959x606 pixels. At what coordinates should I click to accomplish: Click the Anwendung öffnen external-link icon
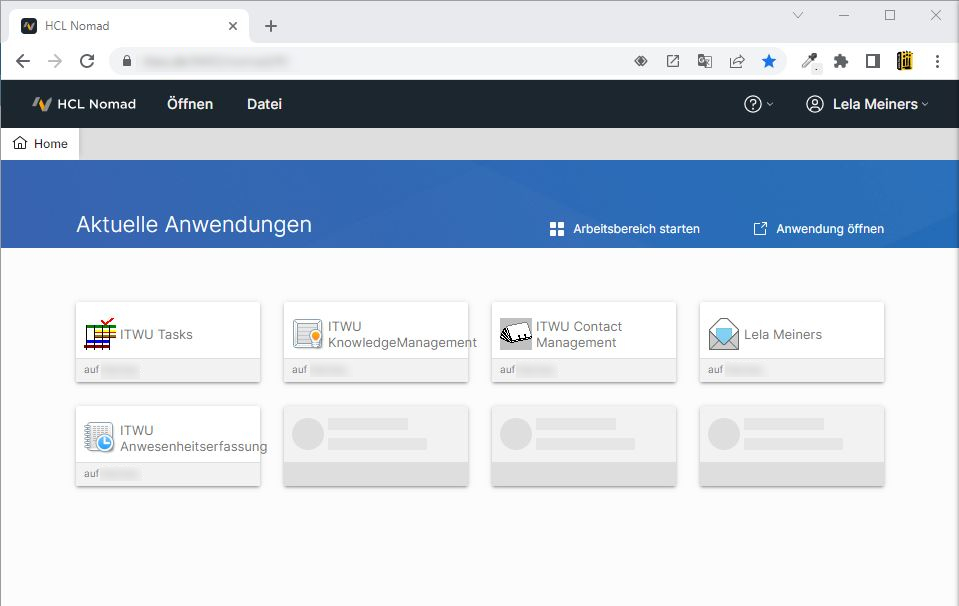[x=760, y=229]
